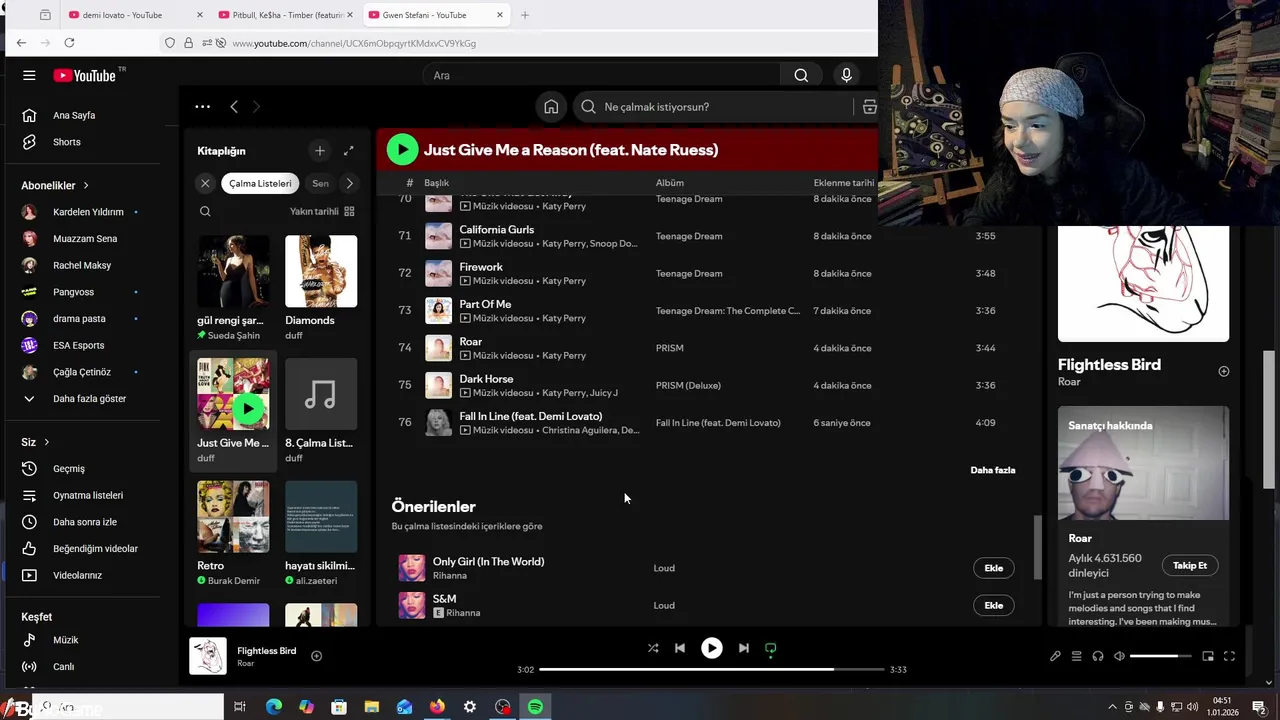This screenshot has height=720, width=1280.
Task: Open Spotify three-dot menu
Action: (x=202, y=107)
